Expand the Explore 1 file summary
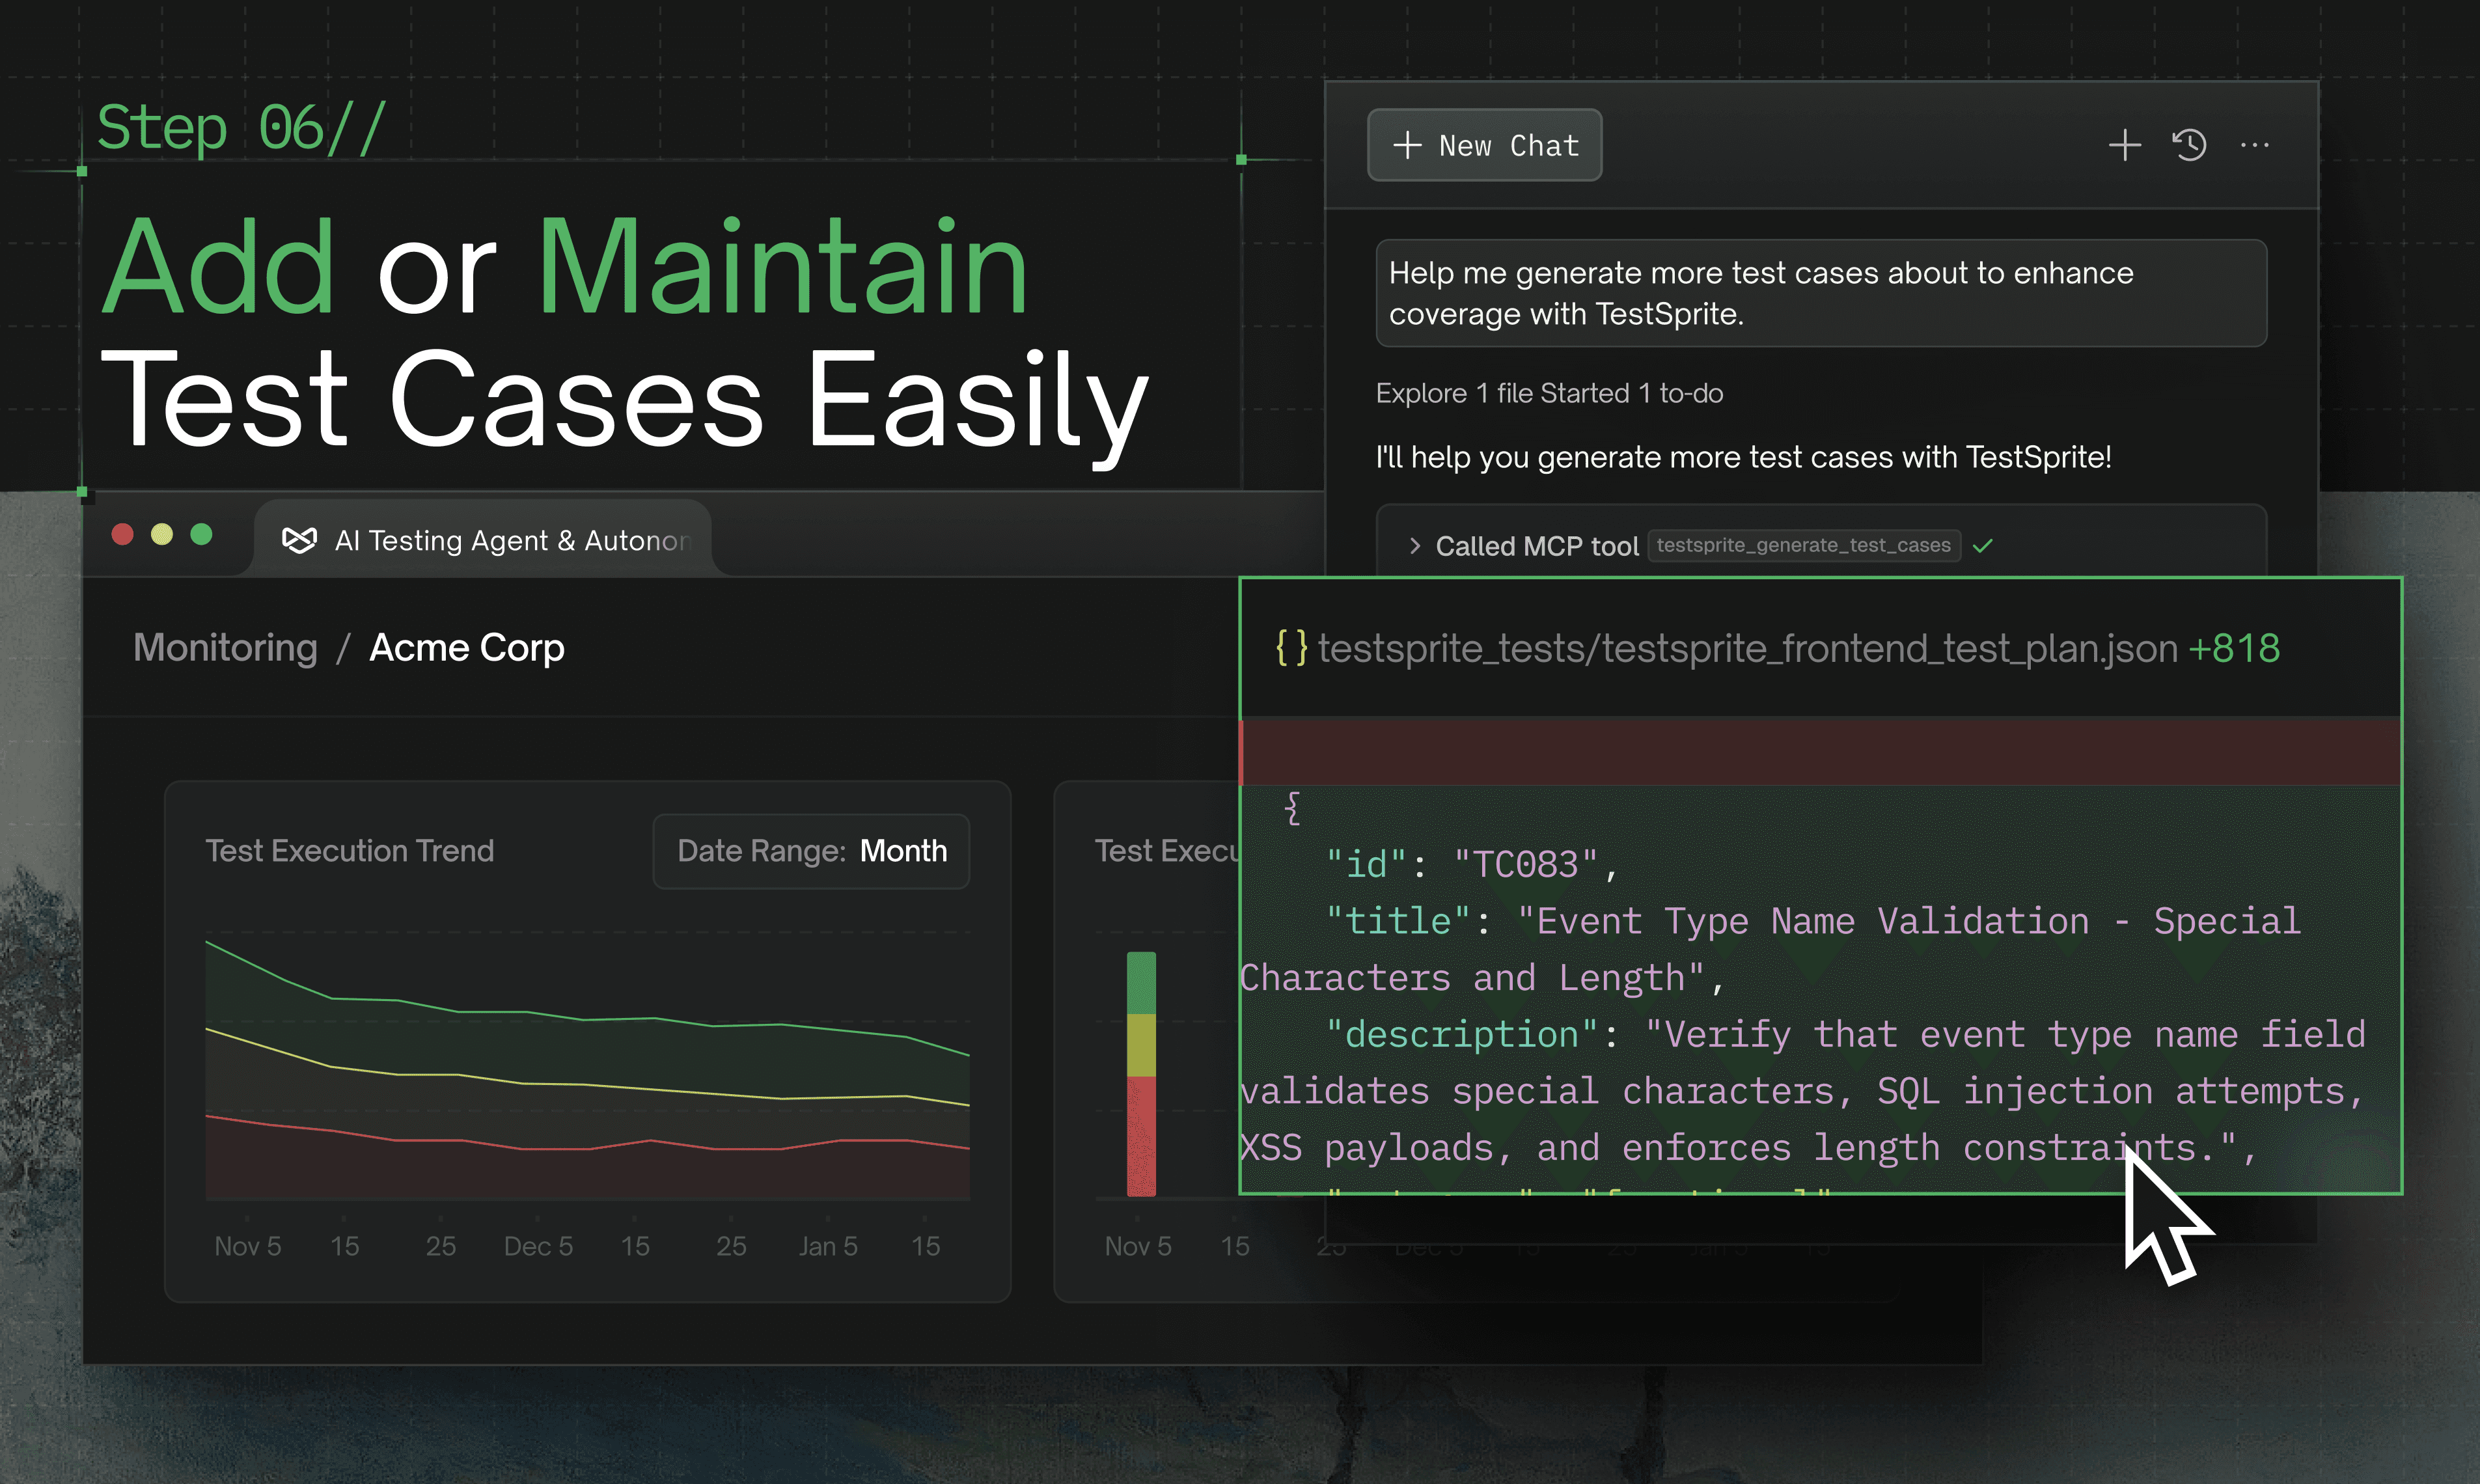The image size is (2480, 1484). [1550, 393]
